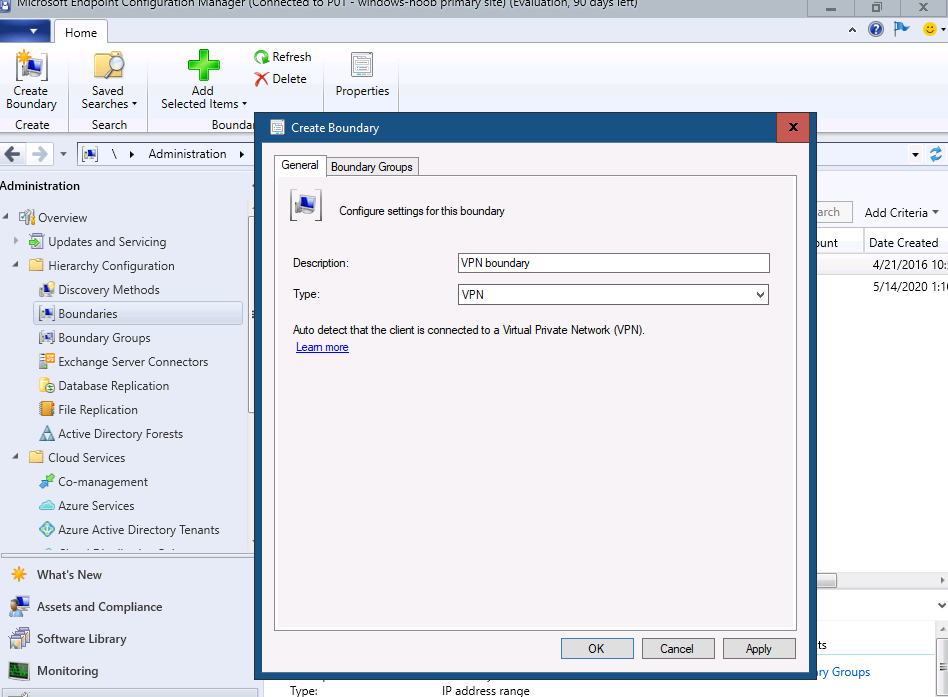Screen dimensions: 948x697
Task: Select the Cloud Services folder
Action: [77, 458]
